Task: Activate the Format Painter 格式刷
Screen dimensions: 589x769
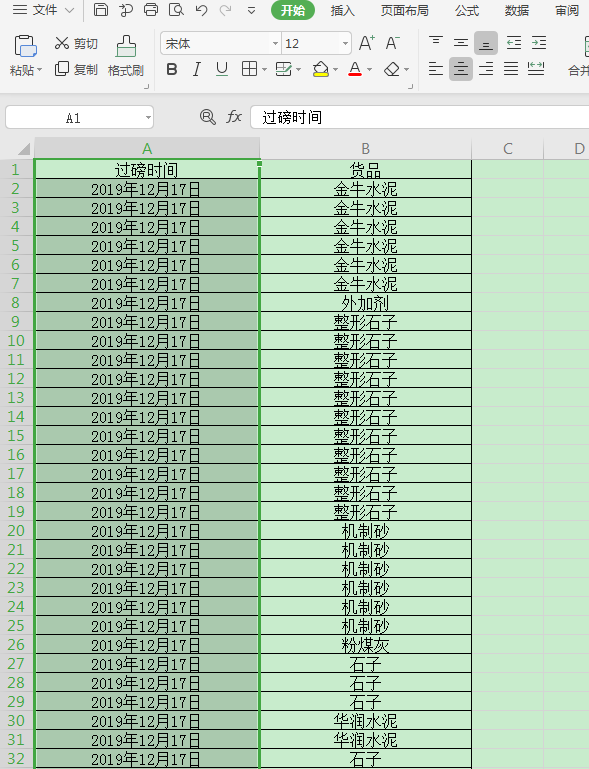Action: (x=126, y=56)
